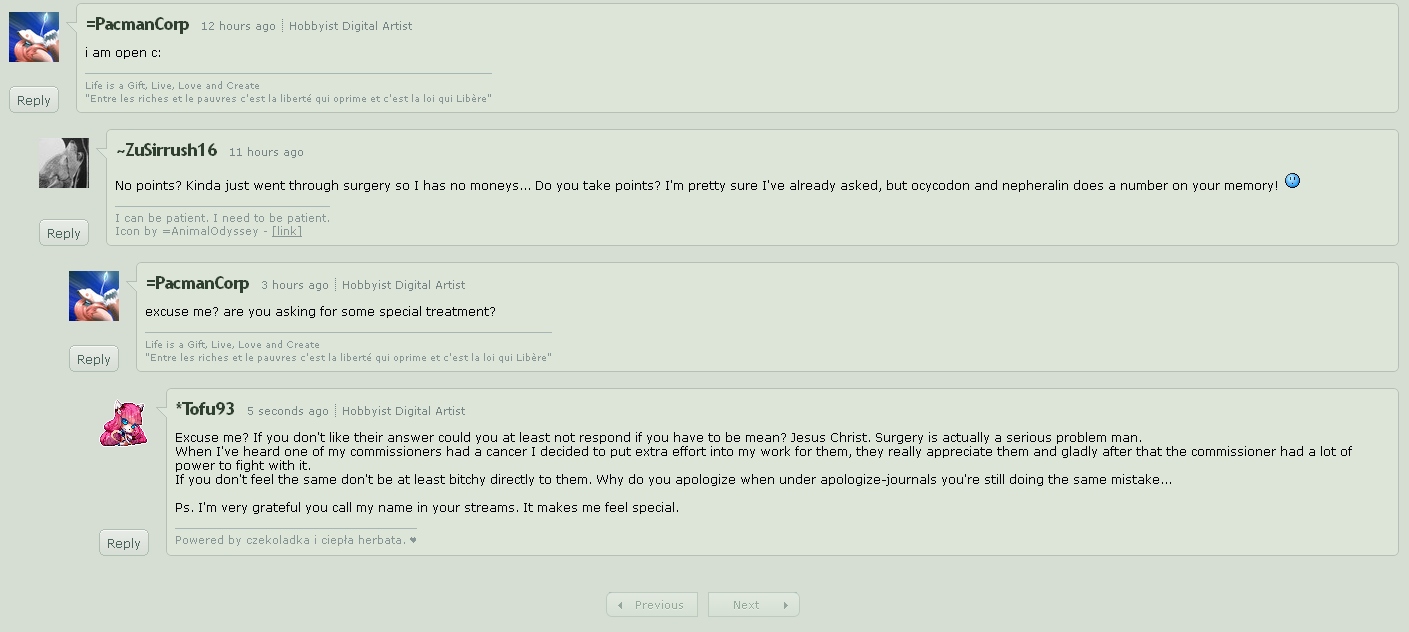1409x632 pixels.
Task: Click the "3 hours ago" timestamp
Action: (295, 285)
